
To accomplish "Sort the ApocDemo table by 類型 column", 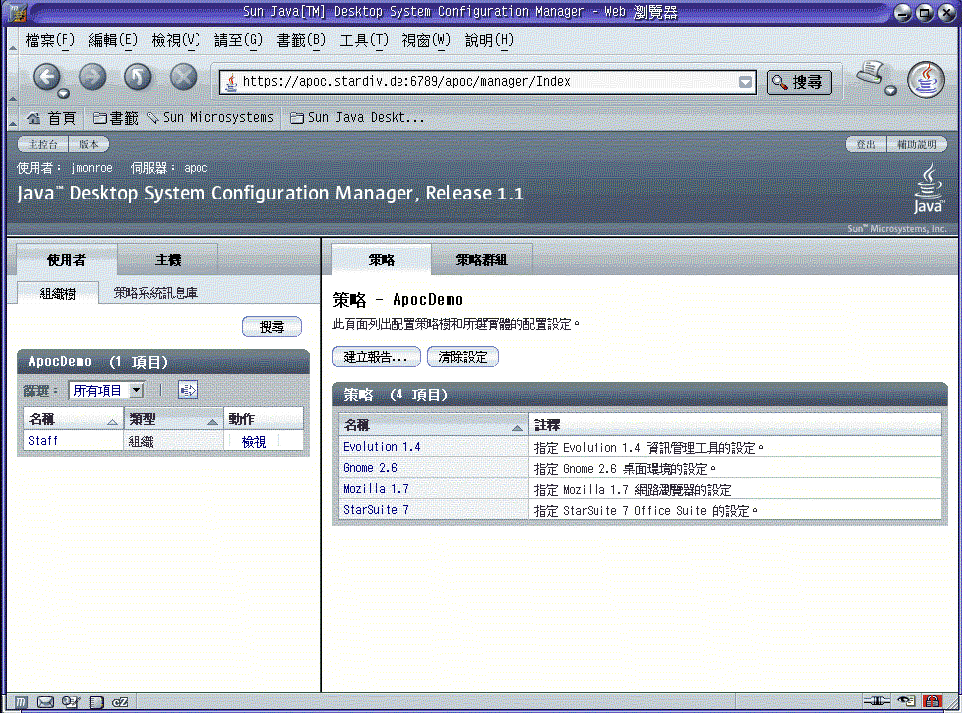I will (x=174, y=420).
